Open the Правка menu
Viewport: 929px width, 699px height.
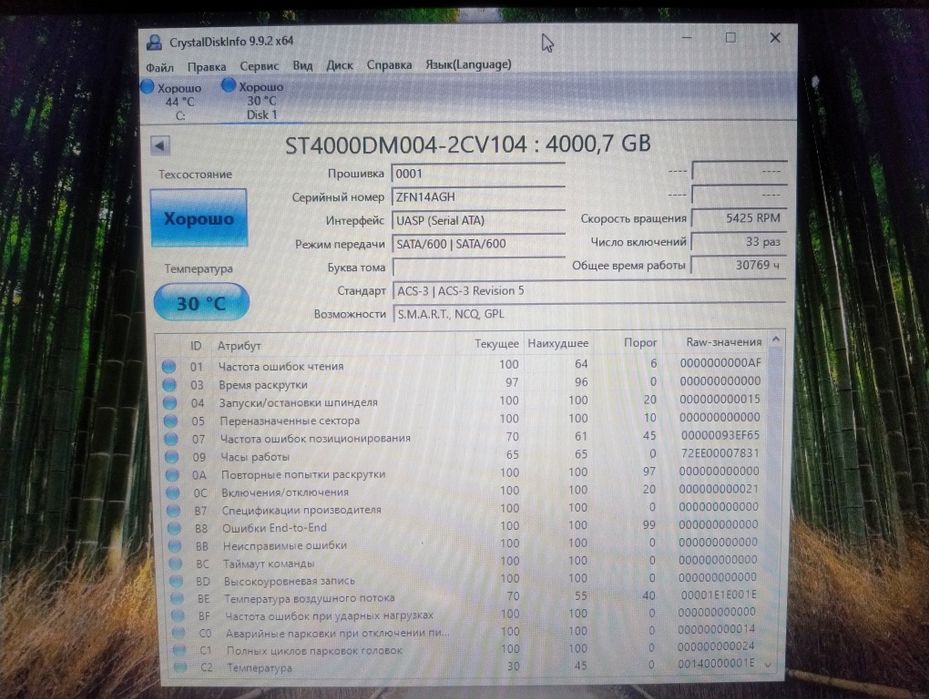206,66
